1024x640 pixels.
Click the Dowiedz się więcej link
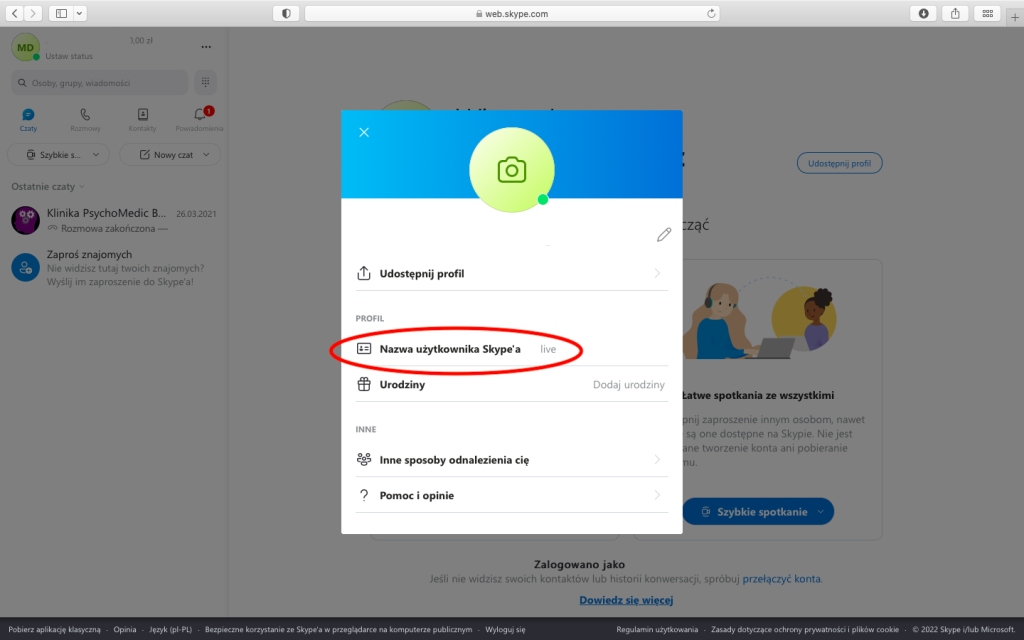tap(626, 600)
